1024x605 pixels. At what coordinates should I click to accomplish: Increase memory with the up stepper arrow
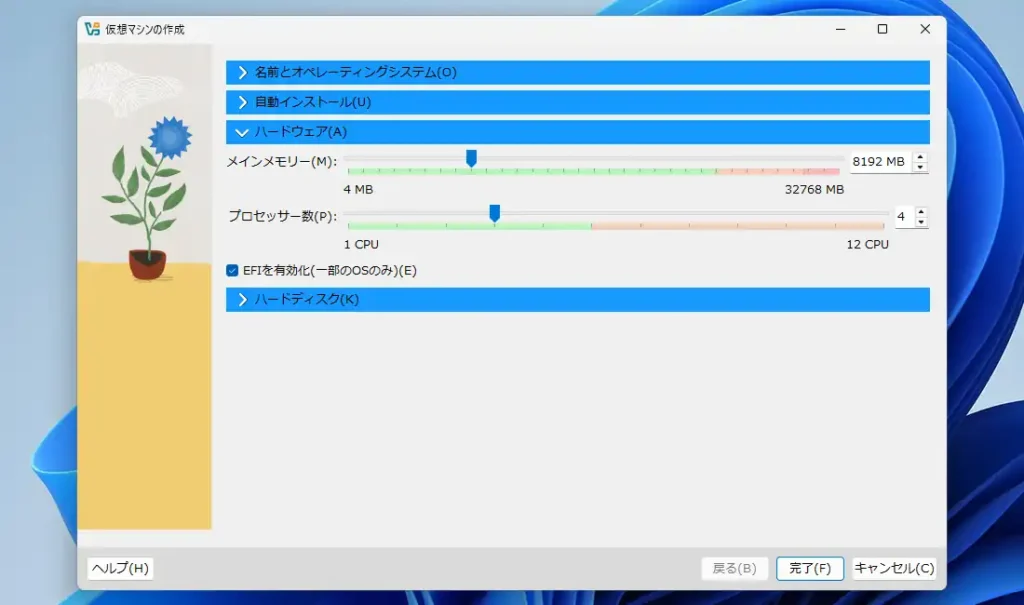[x=920, y=156]
